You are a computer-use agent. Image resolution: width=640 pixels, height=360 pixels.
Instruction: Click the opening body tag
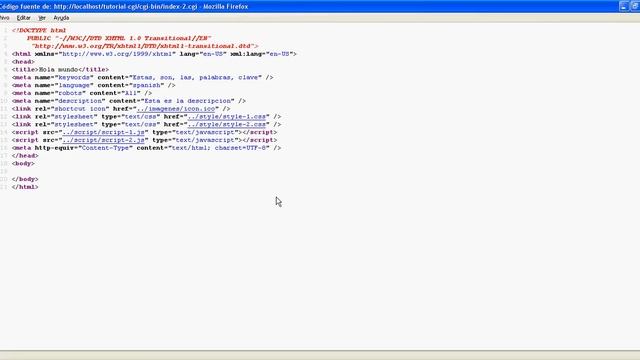tap(23, 163)
